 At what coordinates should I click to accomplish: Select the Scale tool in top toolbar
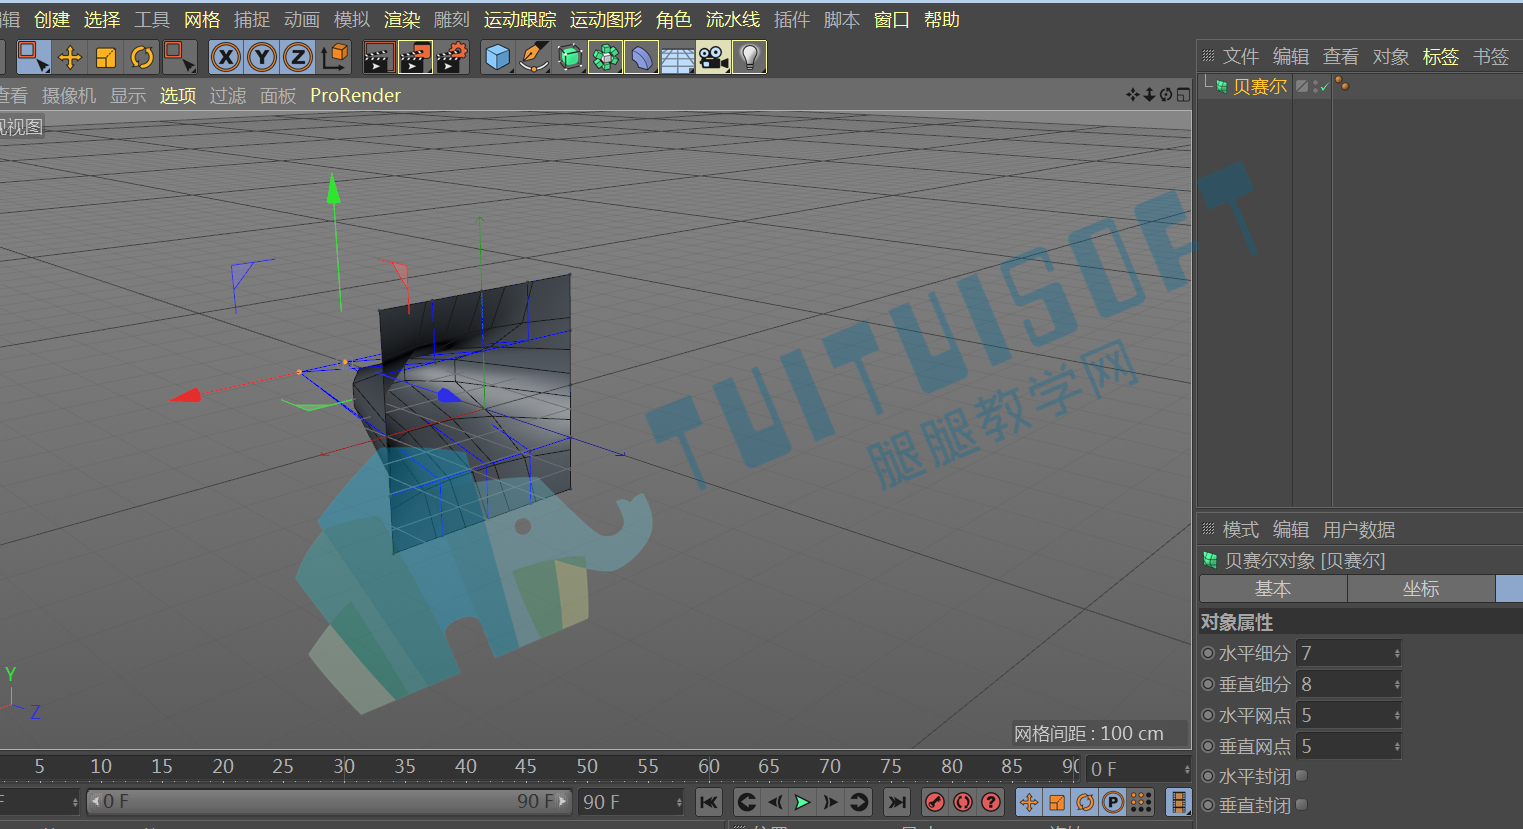tap(106, 57)
